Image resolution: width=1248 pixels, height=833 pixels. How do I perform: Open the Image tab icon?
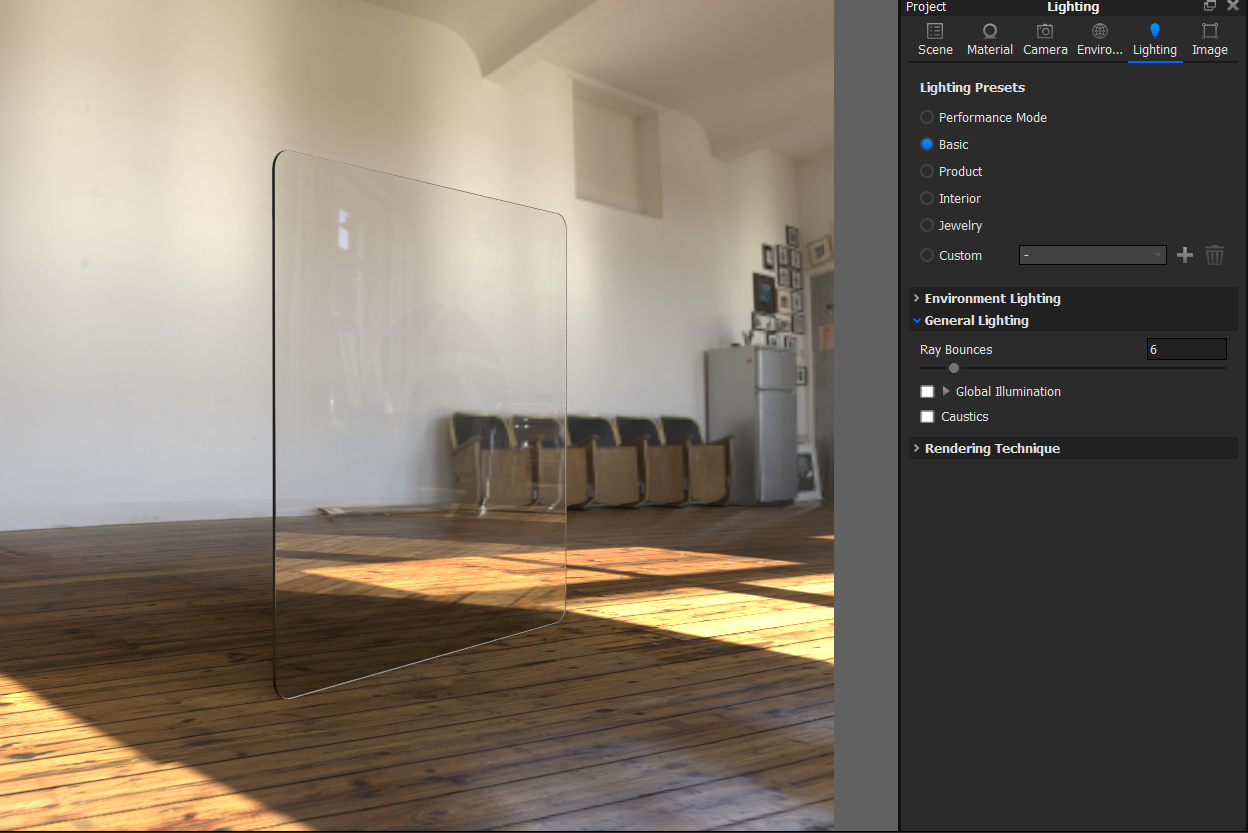(1210, 31)
